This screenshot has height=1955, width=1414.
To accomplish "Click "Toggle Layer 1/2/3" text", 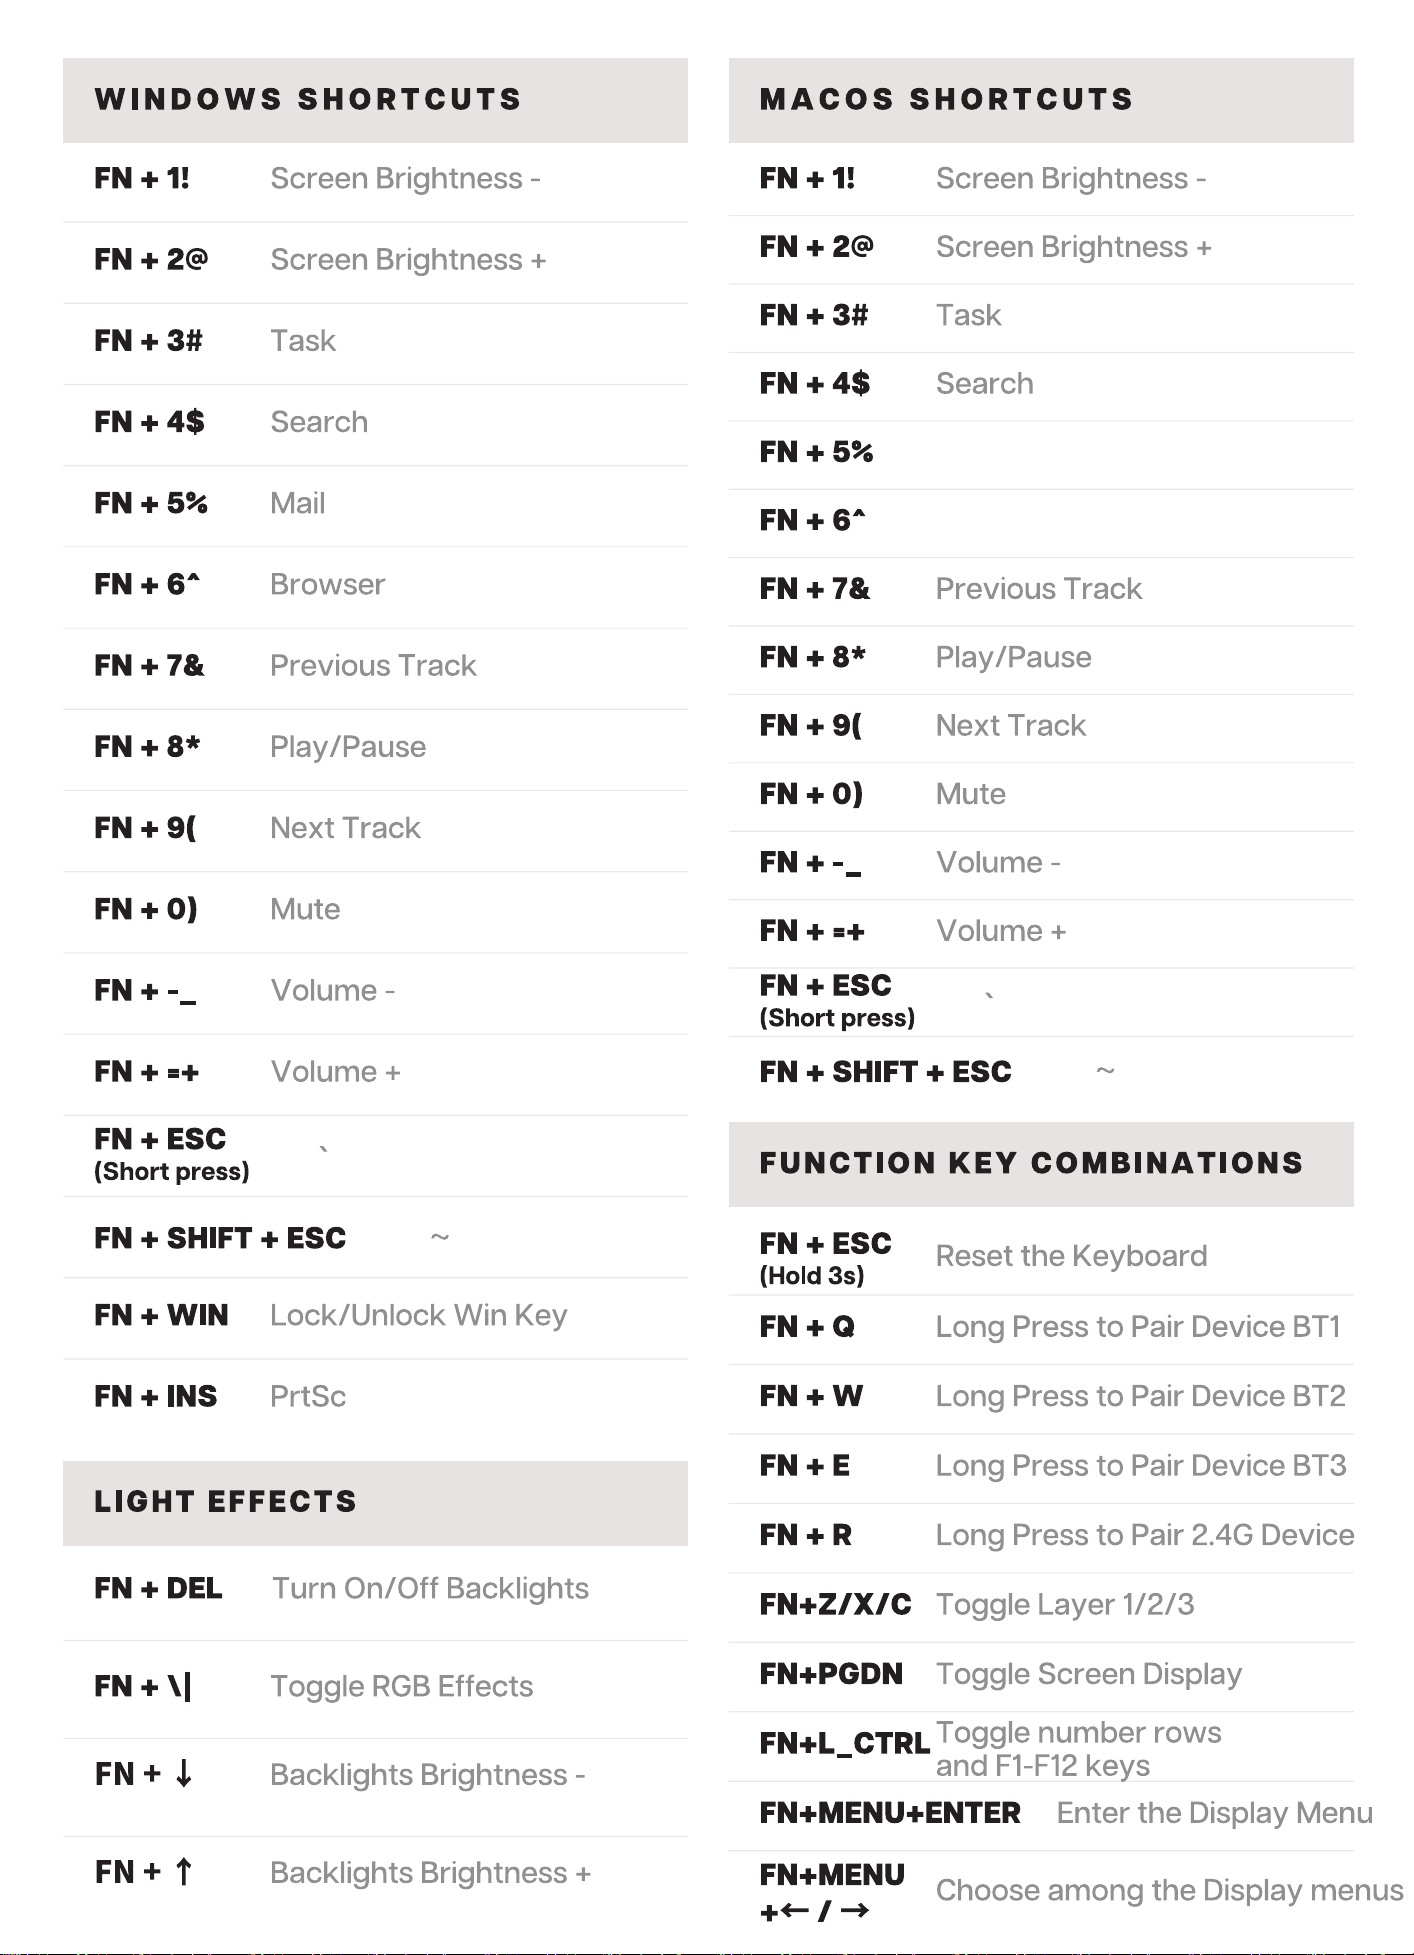I will coord(1065,1604).
